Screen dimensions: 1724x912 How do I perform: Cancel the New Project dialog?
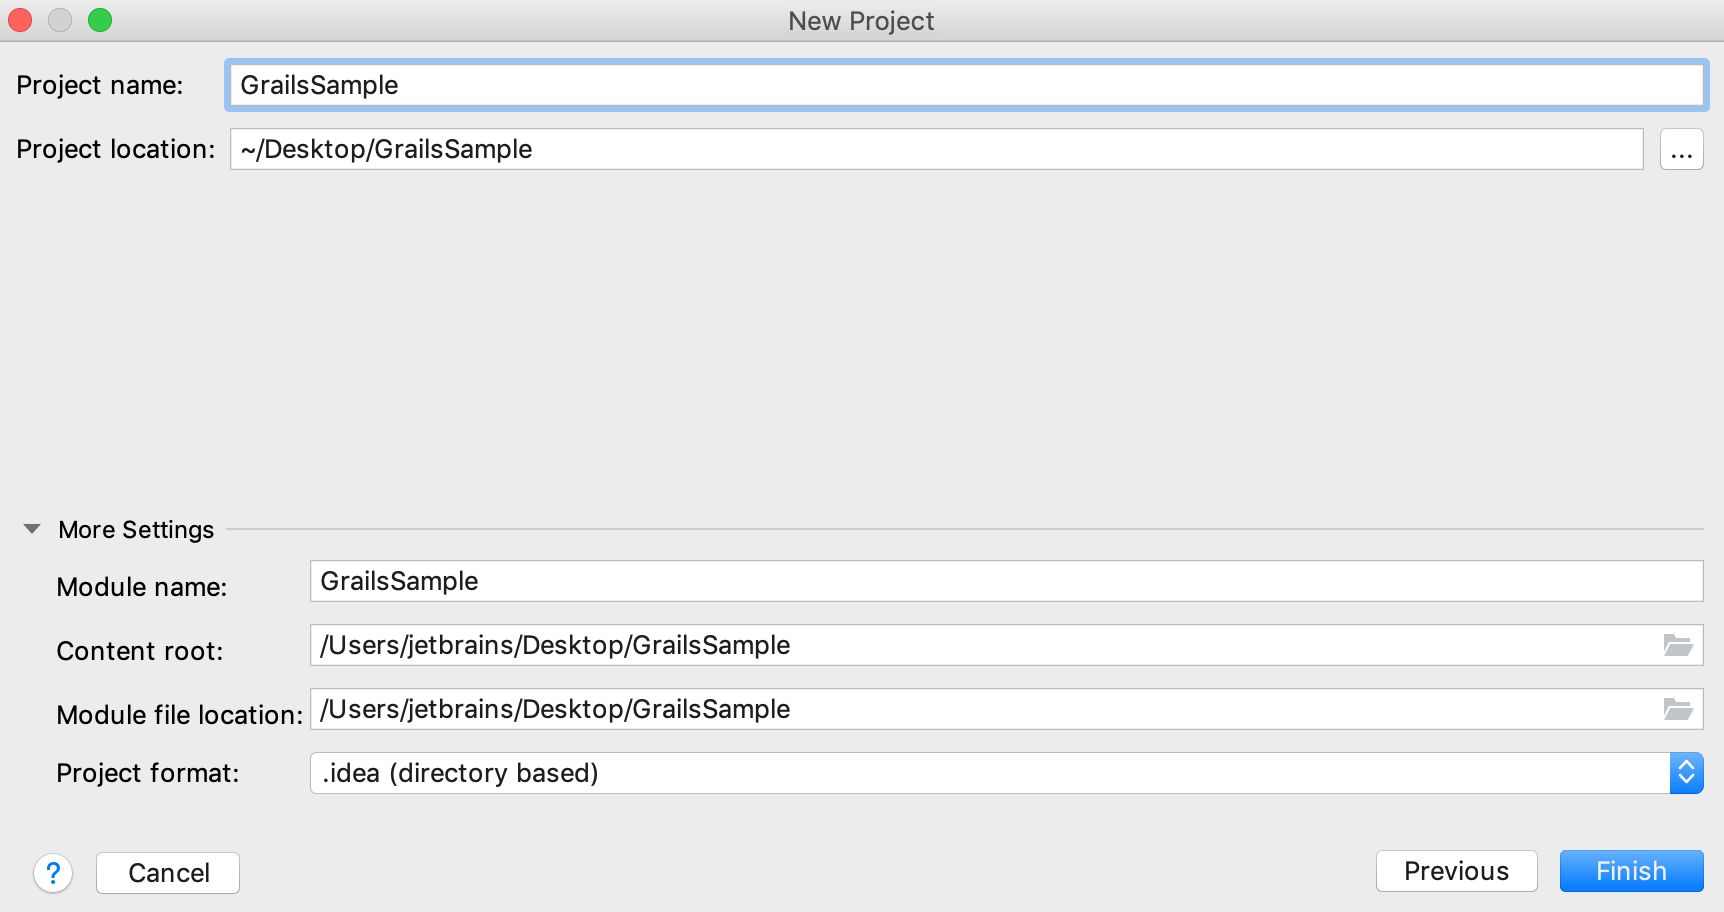pyautogui.click(x=168, y=873)
